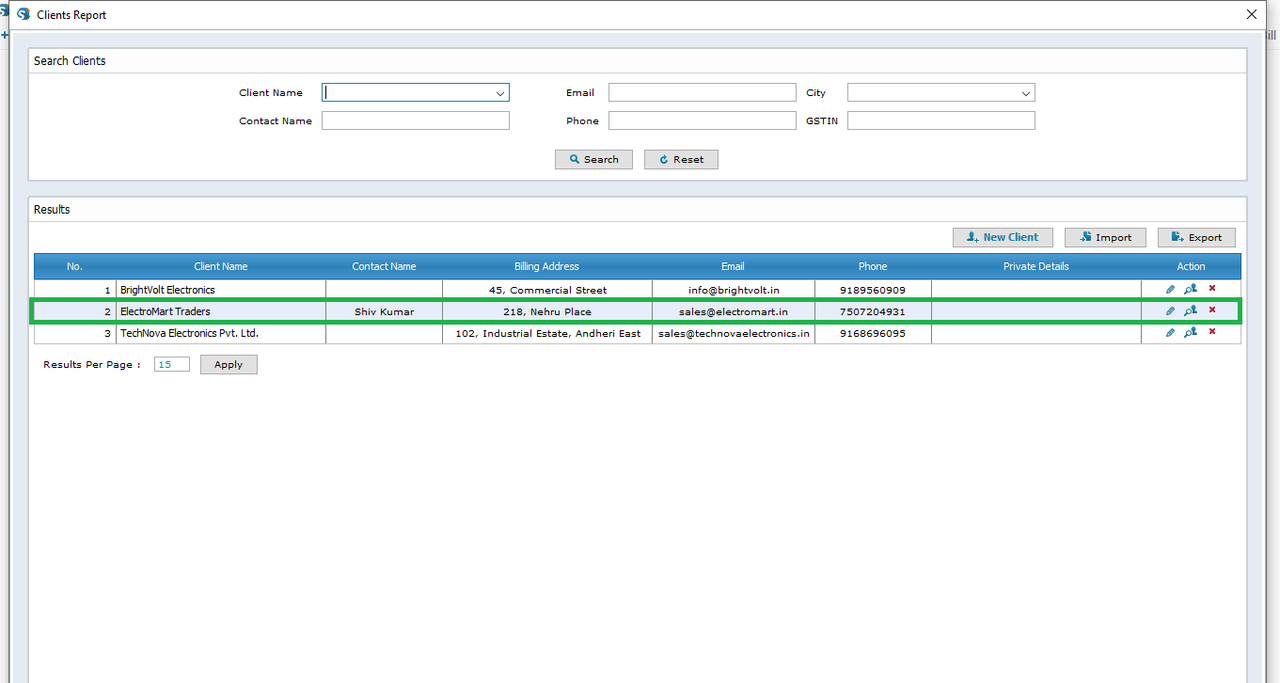Select the TechNova Electronics Pvt. Ltd. cell
The height and width of the screenshot is (683, 1280).
[221, 333]
